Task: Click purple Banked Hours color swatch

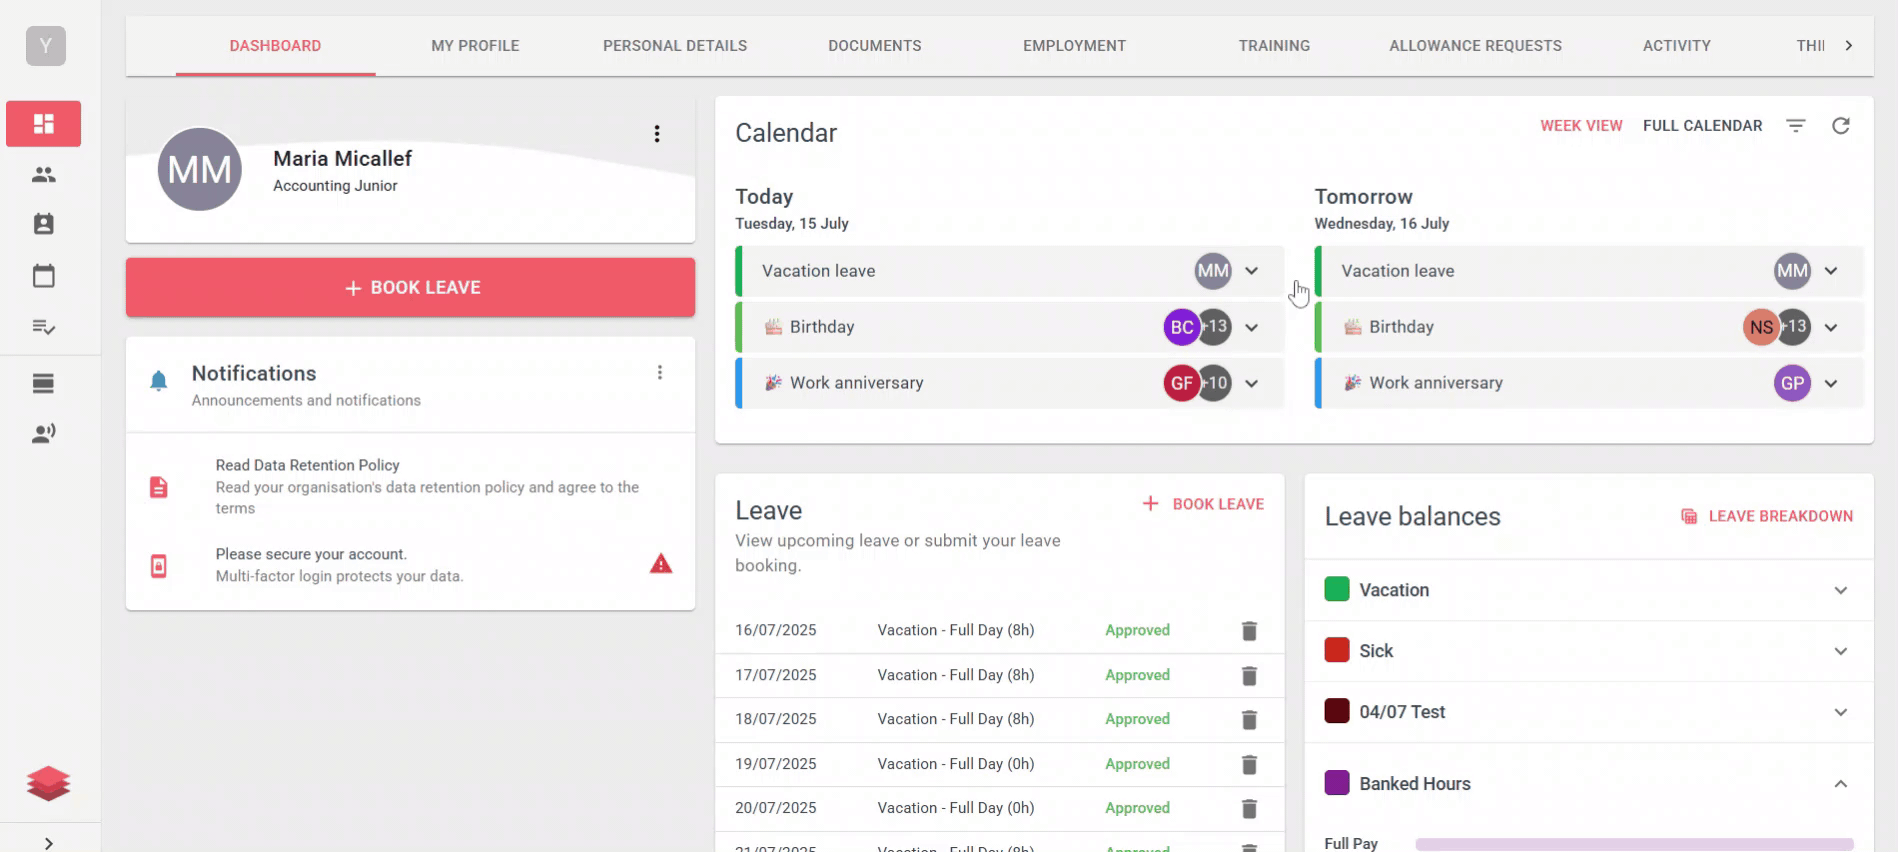Action: 1337,783
